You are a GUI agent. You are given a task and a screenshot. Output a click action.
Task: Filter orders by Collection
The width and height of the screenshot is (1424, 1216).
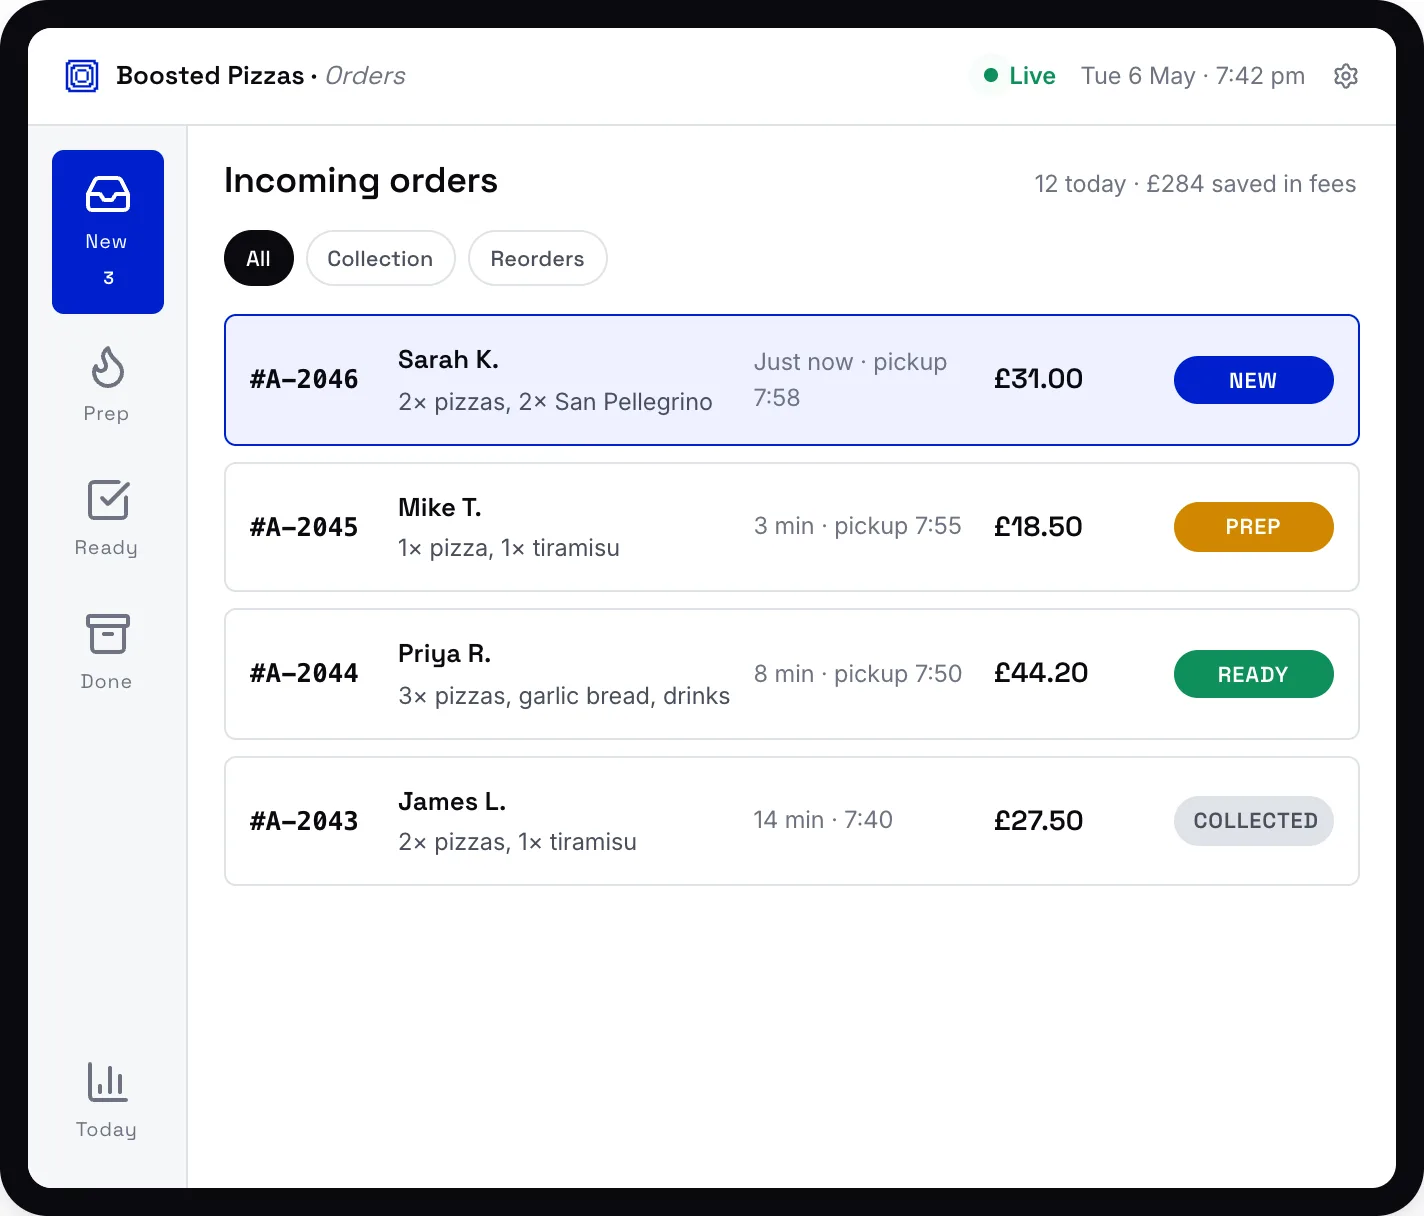pos(381,258)
